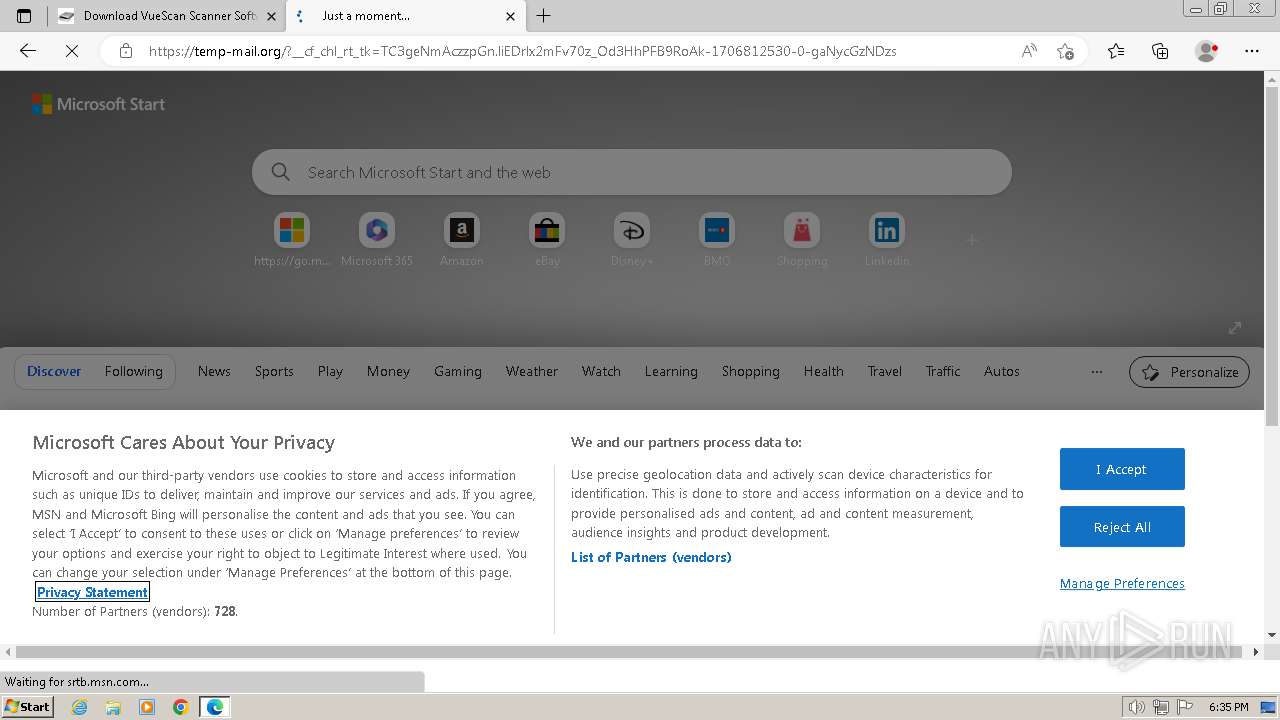Open the Money category

[388, 371]
